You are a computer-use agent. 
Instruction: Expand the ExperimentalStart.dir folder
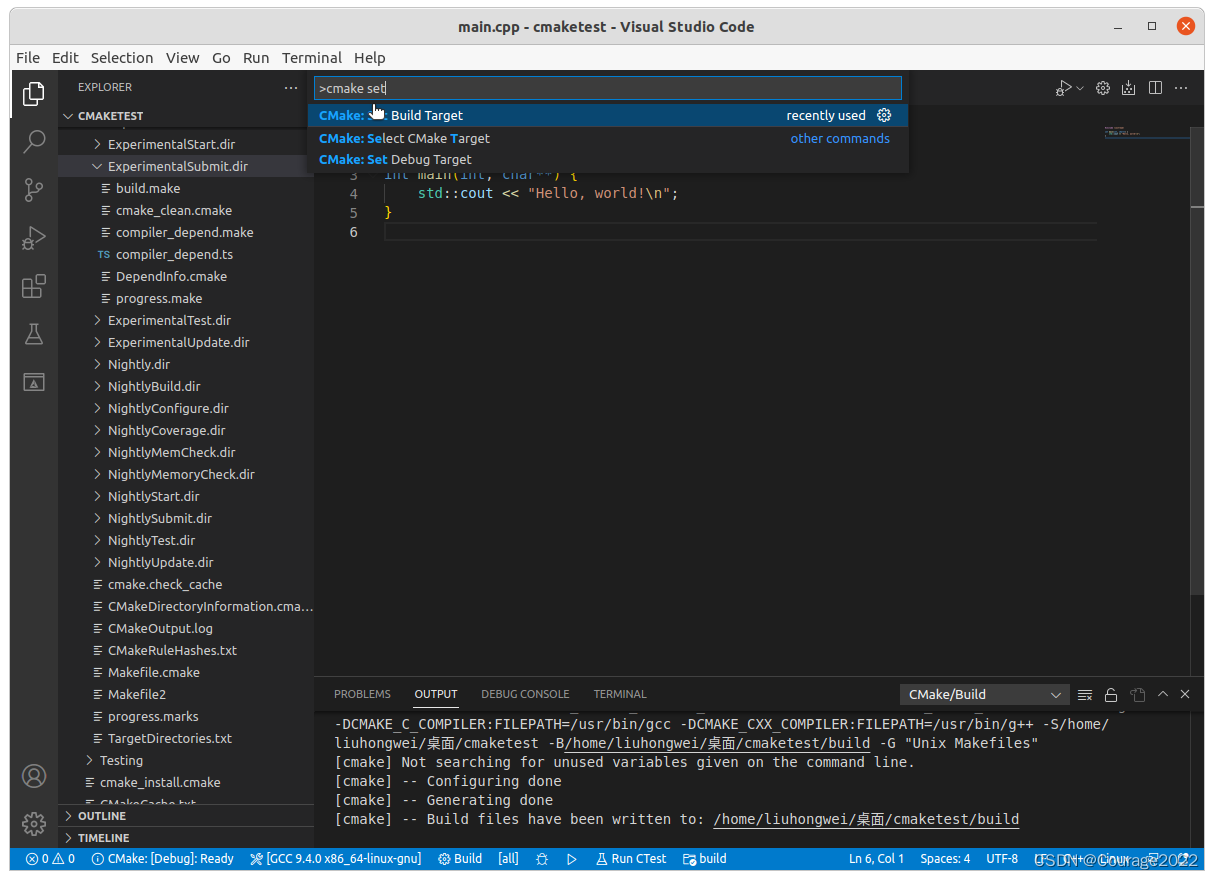(186, 144)
